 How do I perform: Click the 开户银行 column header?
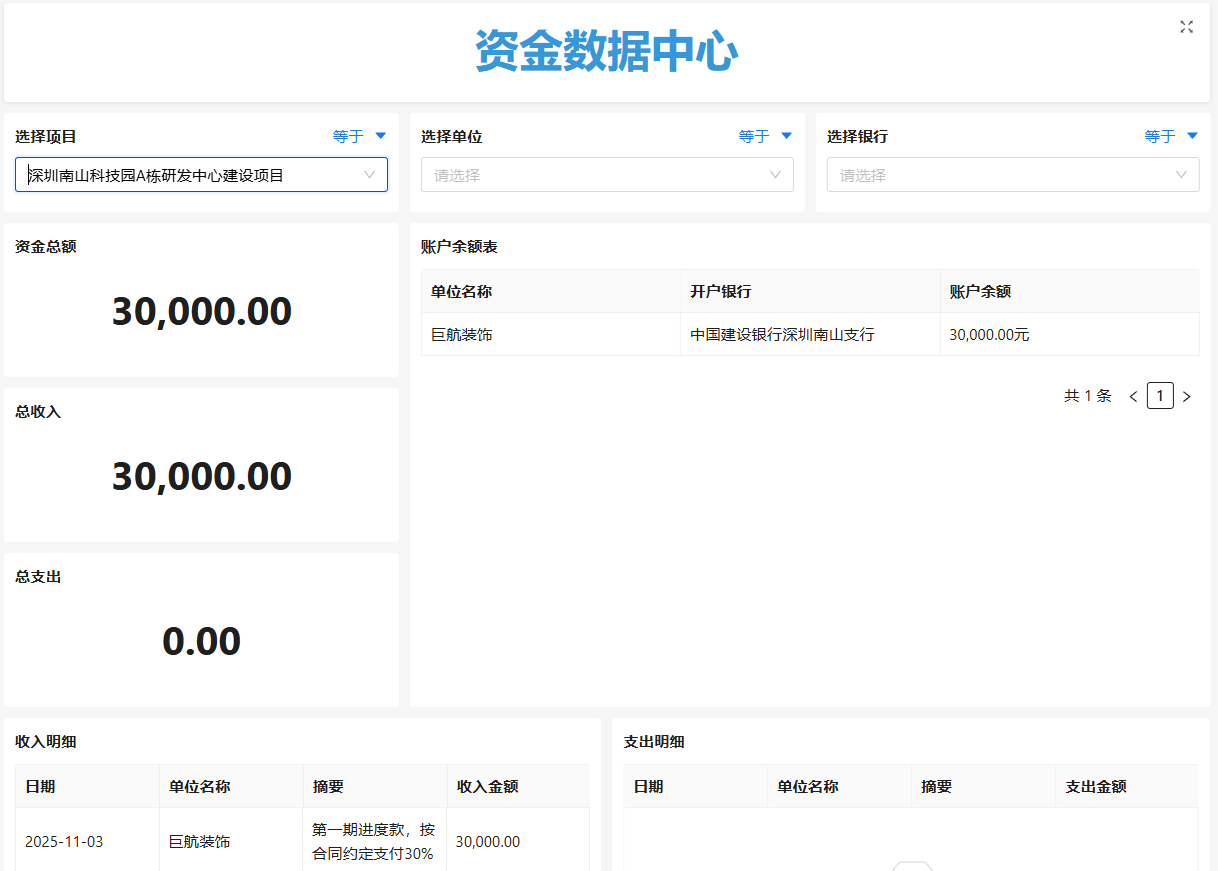coord(720,292)
